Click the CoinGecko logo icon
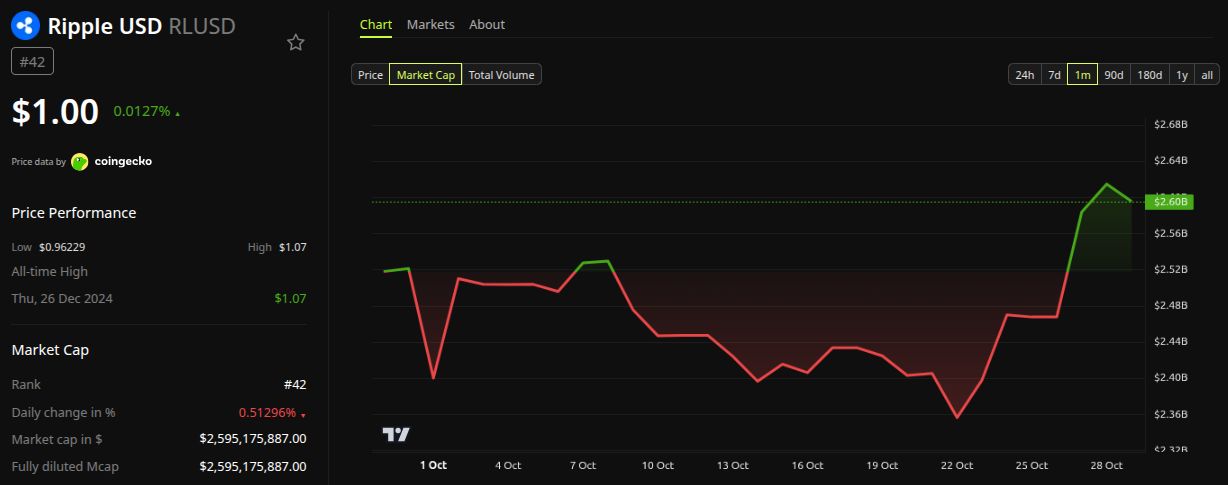The height and width of the screenshot is (485, 1228). coord(80,161)
